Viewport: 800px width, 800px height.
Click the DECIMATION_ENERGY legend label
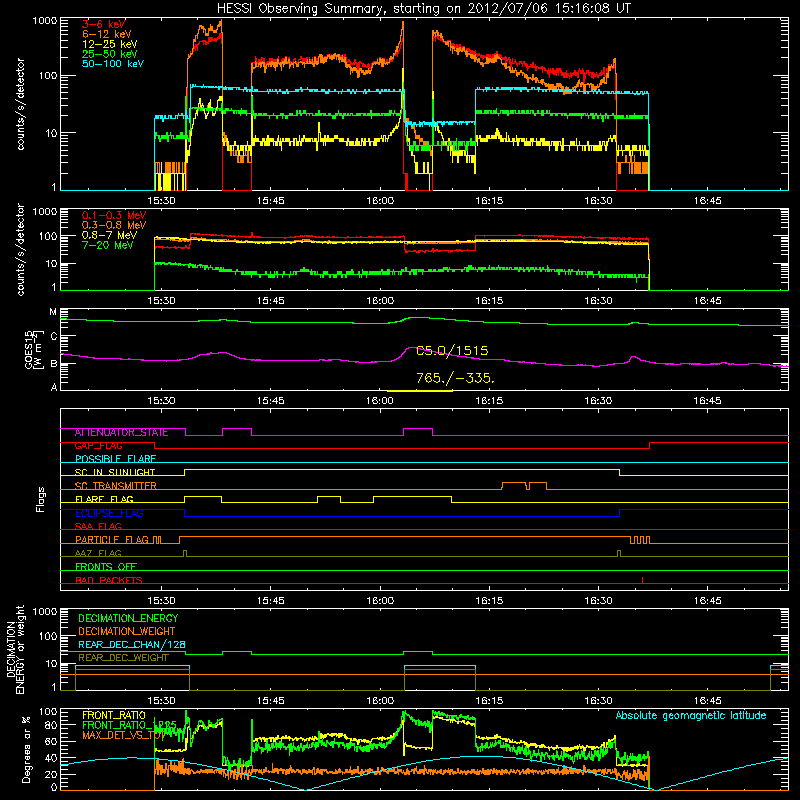tap(128, 618)
